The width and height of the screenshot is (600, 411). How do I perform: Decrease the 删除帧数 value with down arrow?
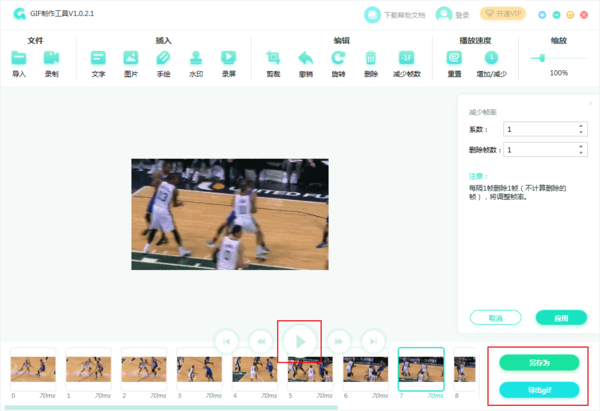581,153
